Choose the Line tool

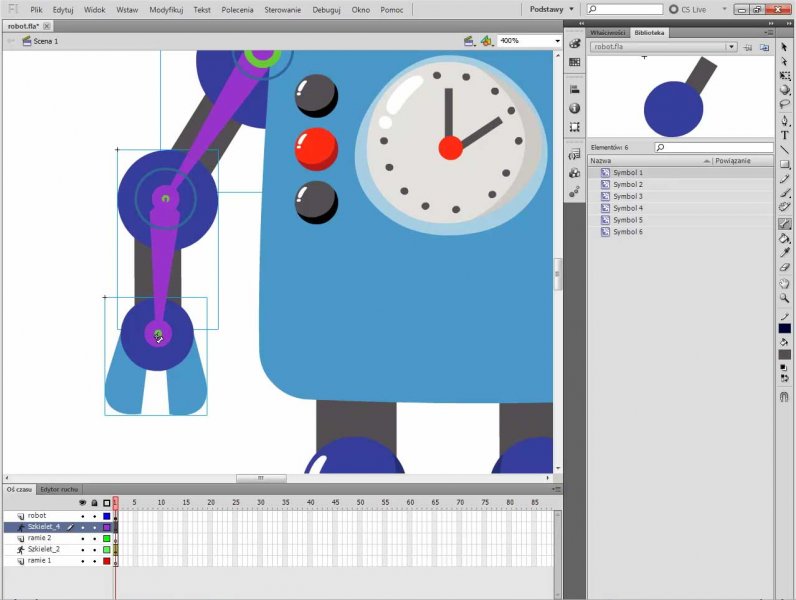[x=785, y=150]
